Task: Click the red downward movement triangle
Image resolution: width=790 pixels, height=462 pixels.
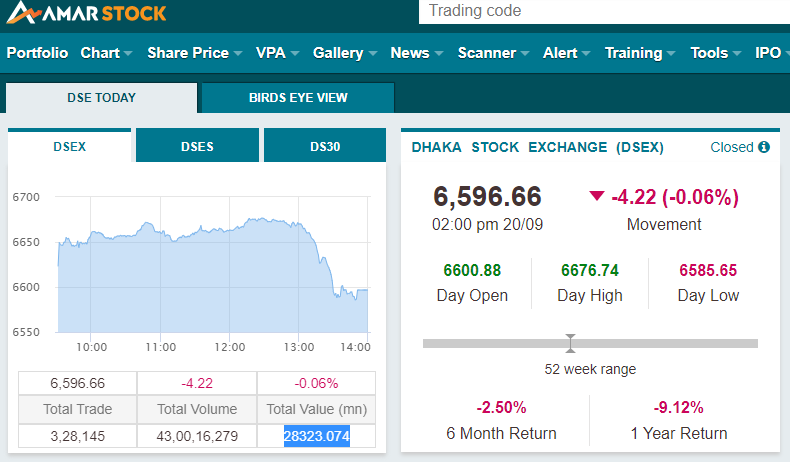Action: [x=597, y=195]
